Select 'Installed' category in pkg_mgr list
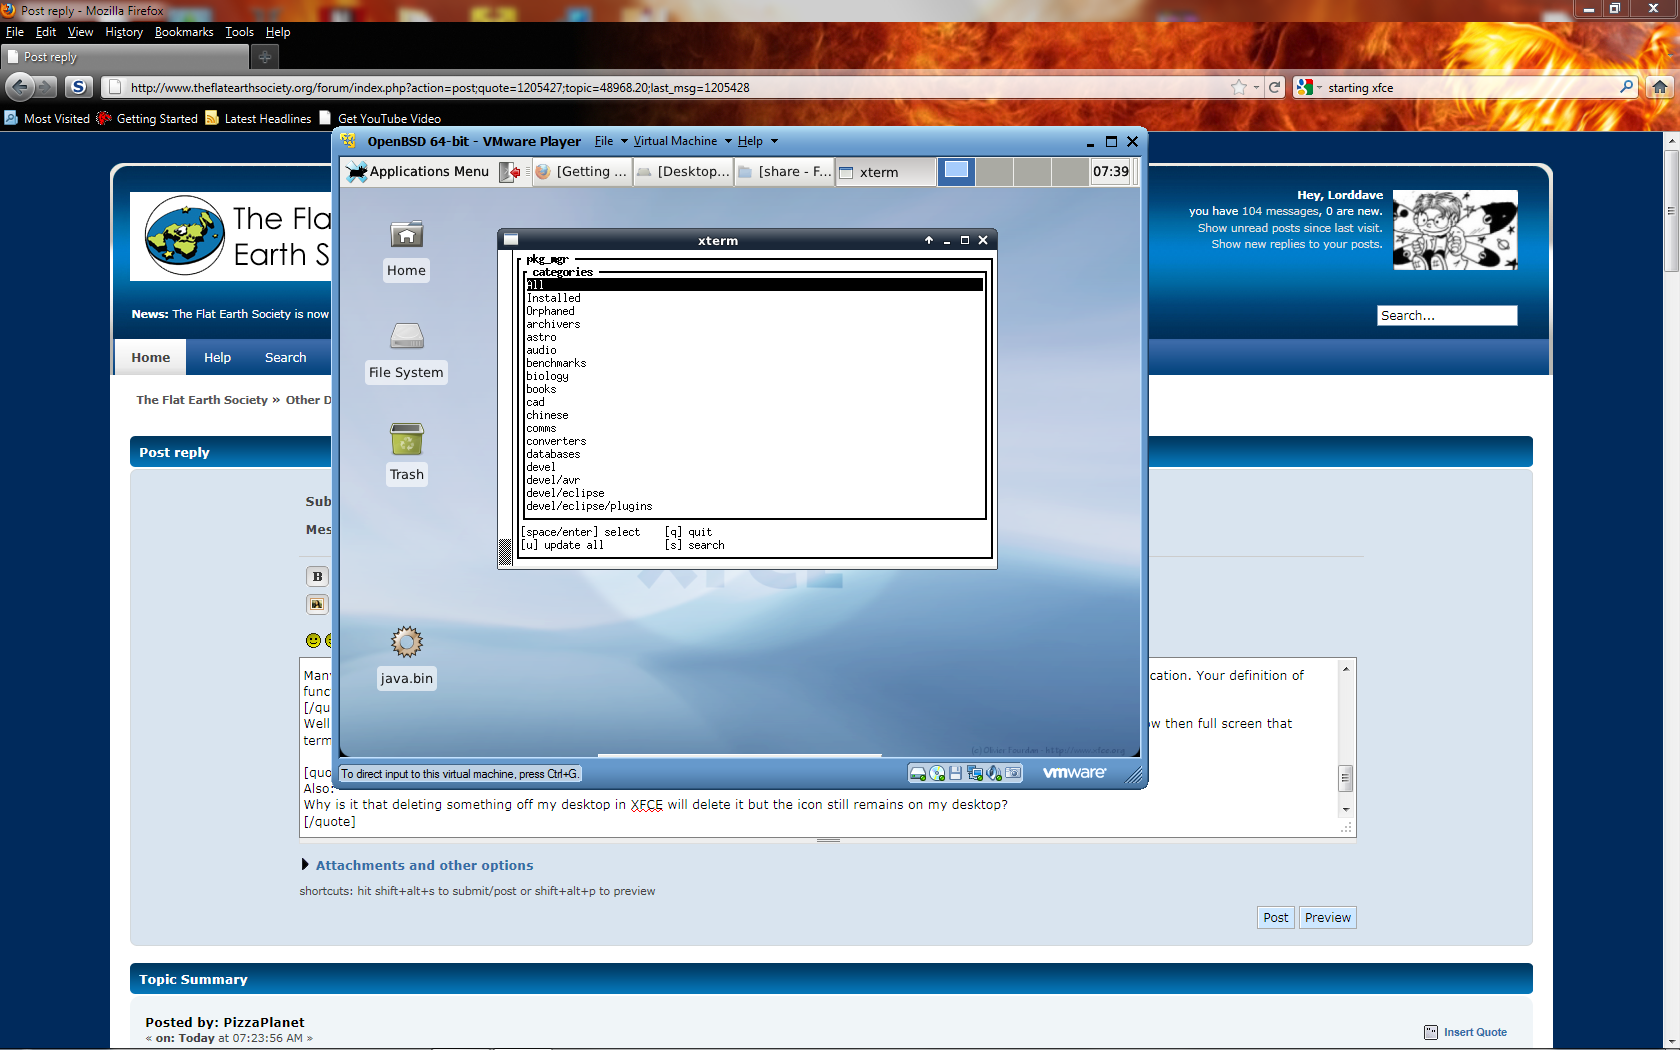This screenshot has width=1680, height=1050. pos(755,298)
